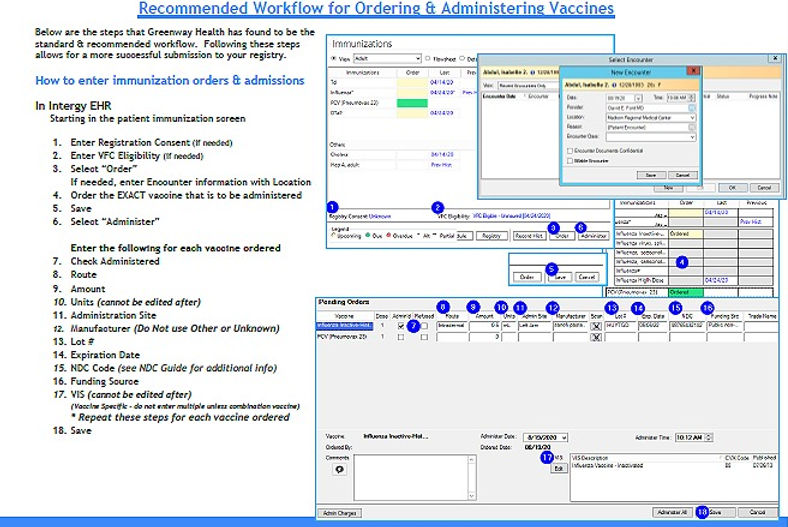Click the Registry Consent Unknown link
The image size is (788, 527).
[379, 216]
